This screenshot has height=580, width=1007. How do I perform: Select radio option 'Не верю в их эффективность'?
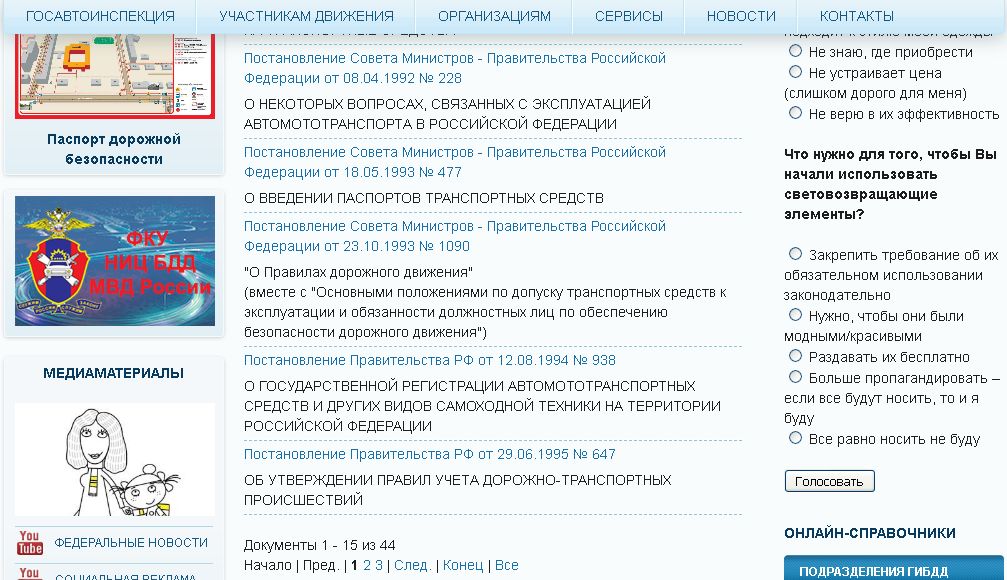click(x=796, y=113)
